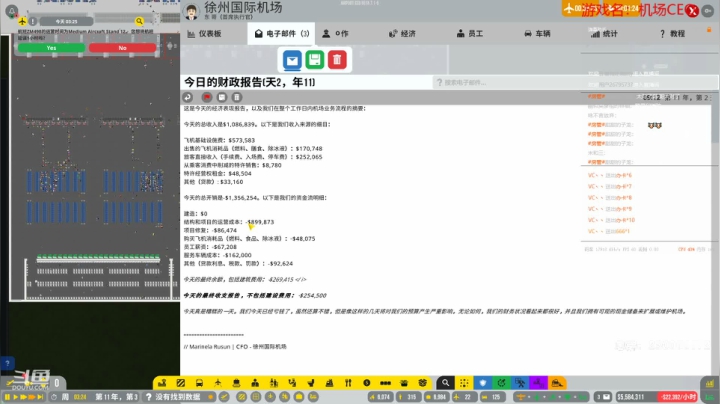Open the notification bell icon
Image resolution: width=720 pixels, height=404 pixels.
click(x=11, y=11)
